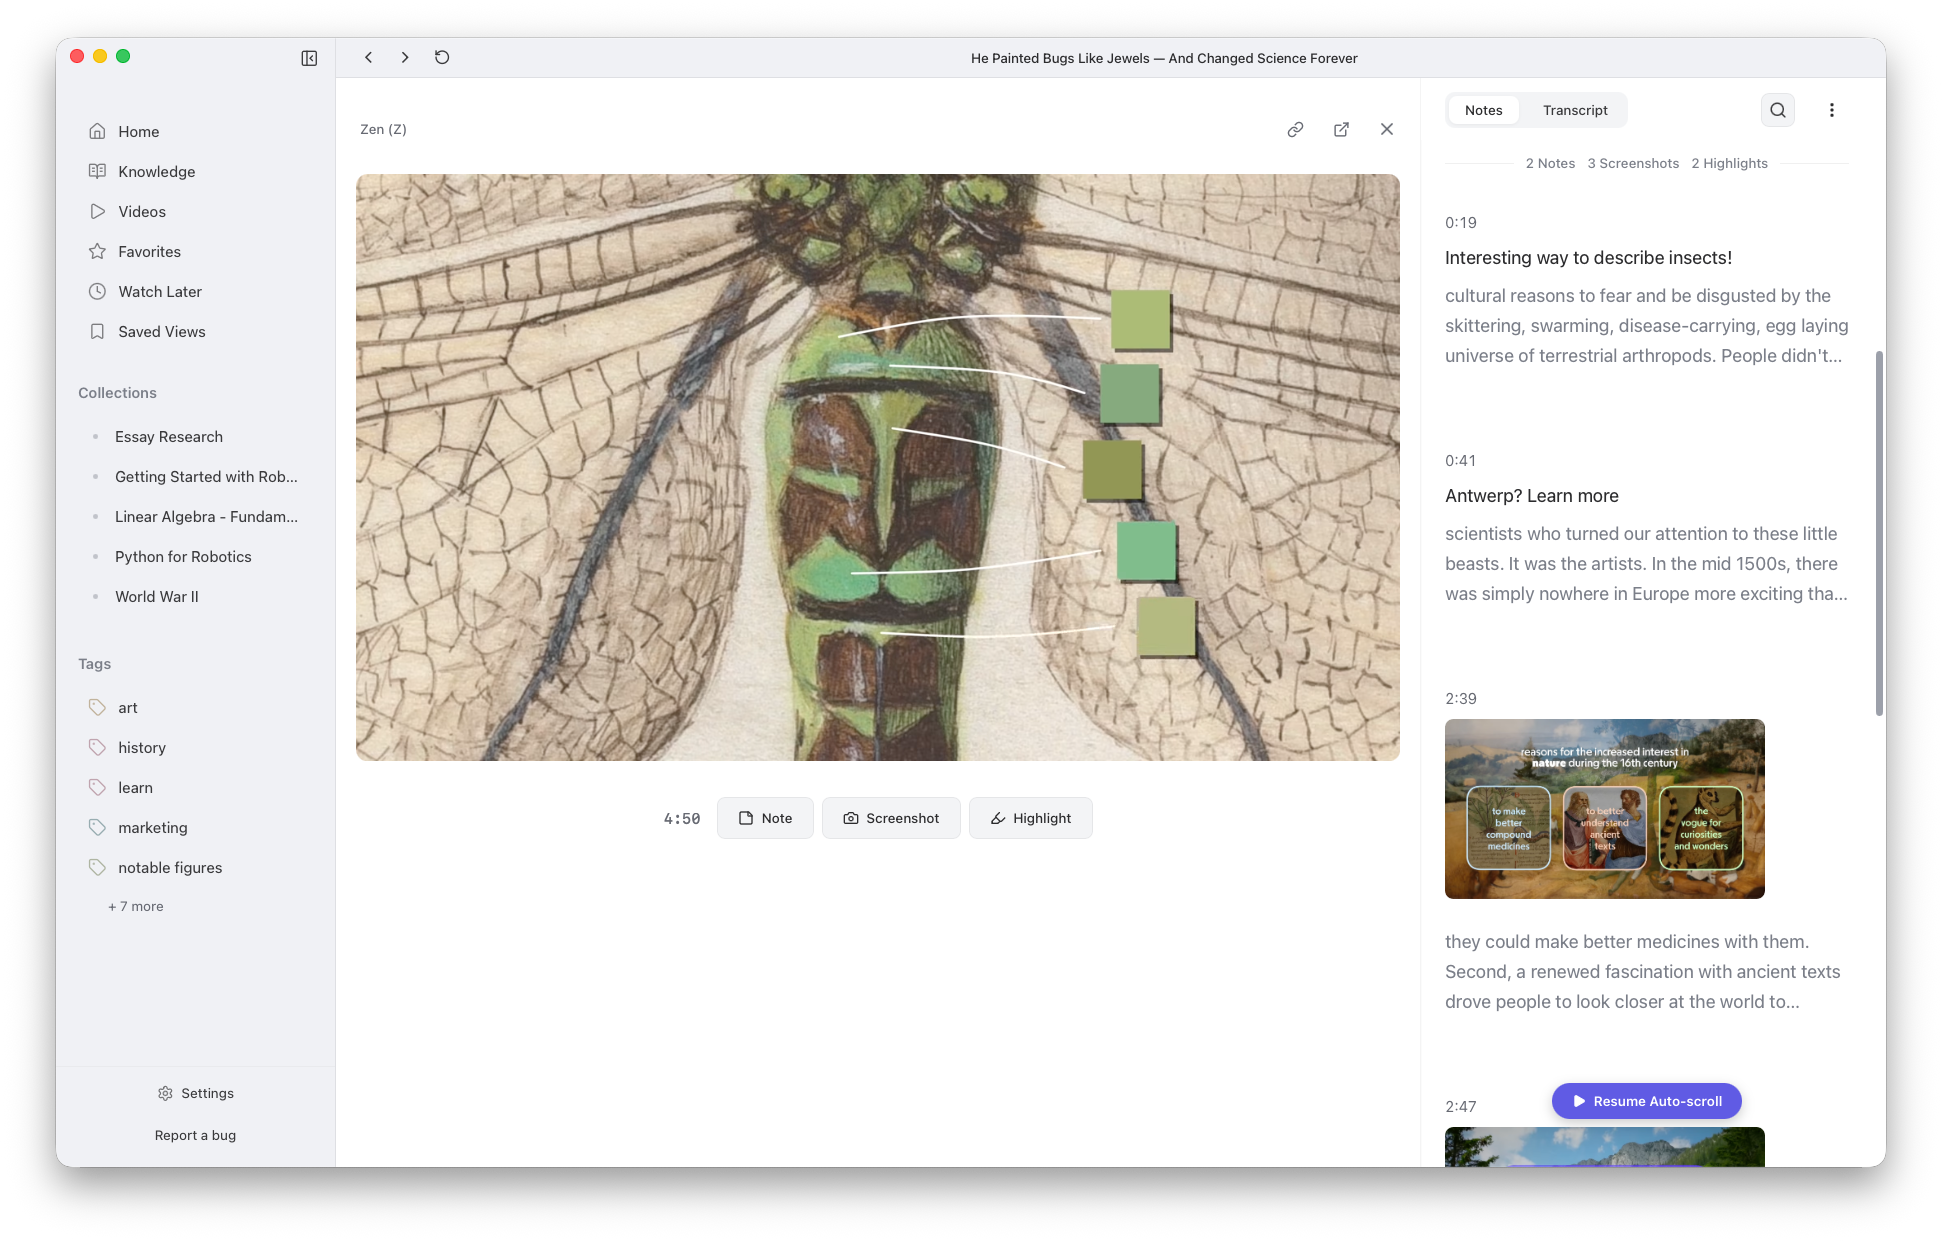Image resolution: width=1942 pixels, height=1241 pixels.
Task: Expand the + 7 more tags
Action: 136,906
